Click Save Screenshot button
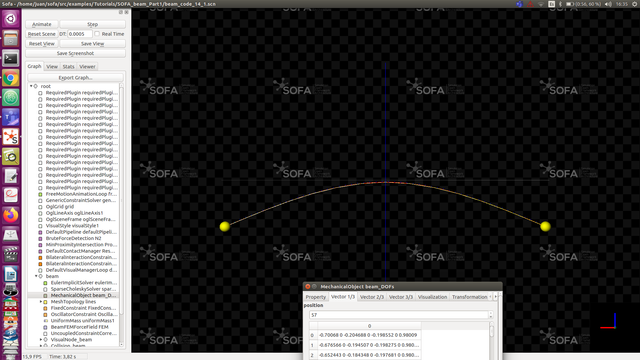This screenshot has height=360, width=640. click(x=76, y=53)
